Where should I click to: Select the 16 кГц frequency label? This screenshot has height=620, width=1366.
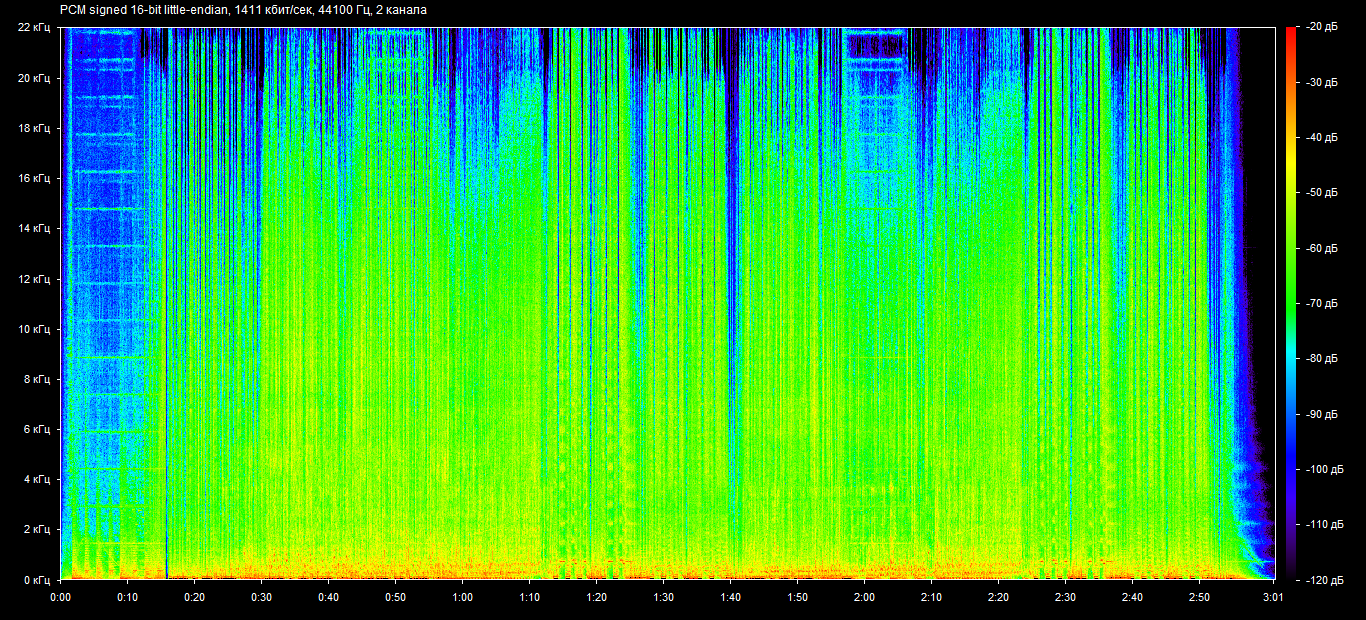pyautogui.click(x=35, y=178)
